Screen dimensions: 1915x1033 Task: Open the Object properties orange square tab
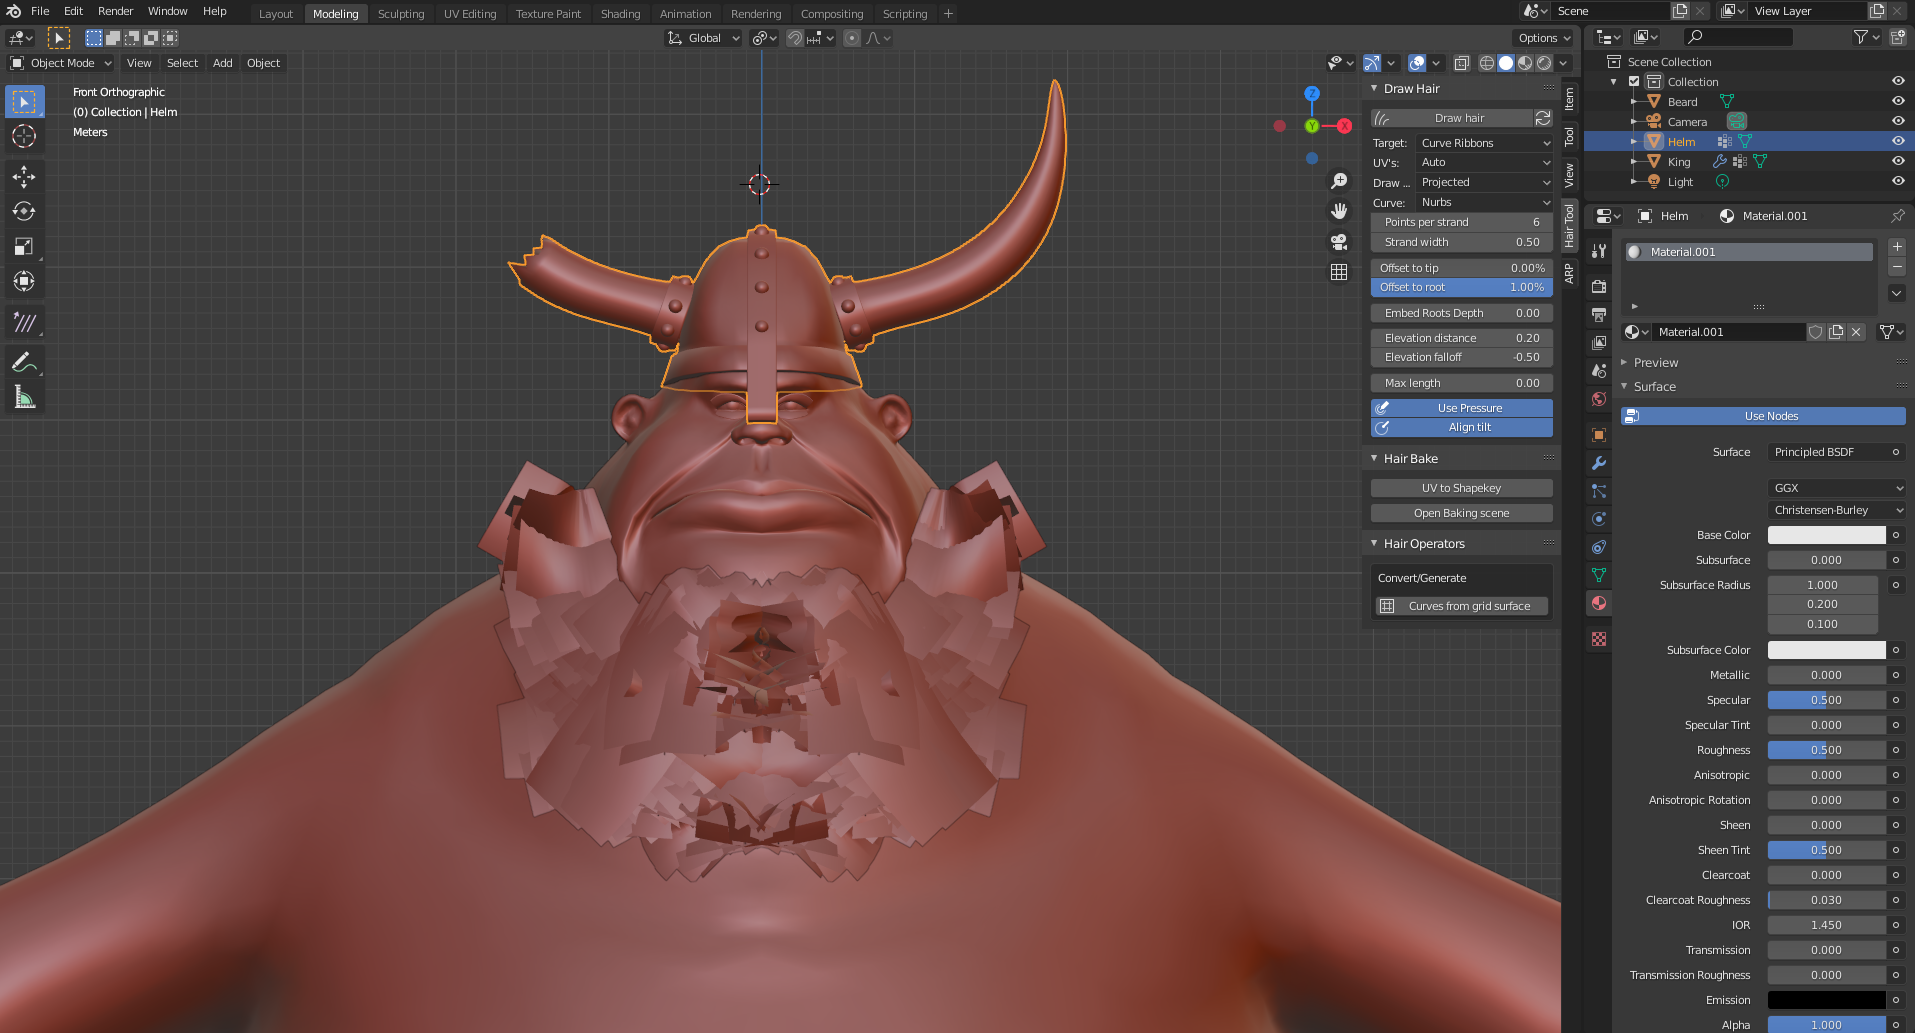click(x=1599, y=435)
